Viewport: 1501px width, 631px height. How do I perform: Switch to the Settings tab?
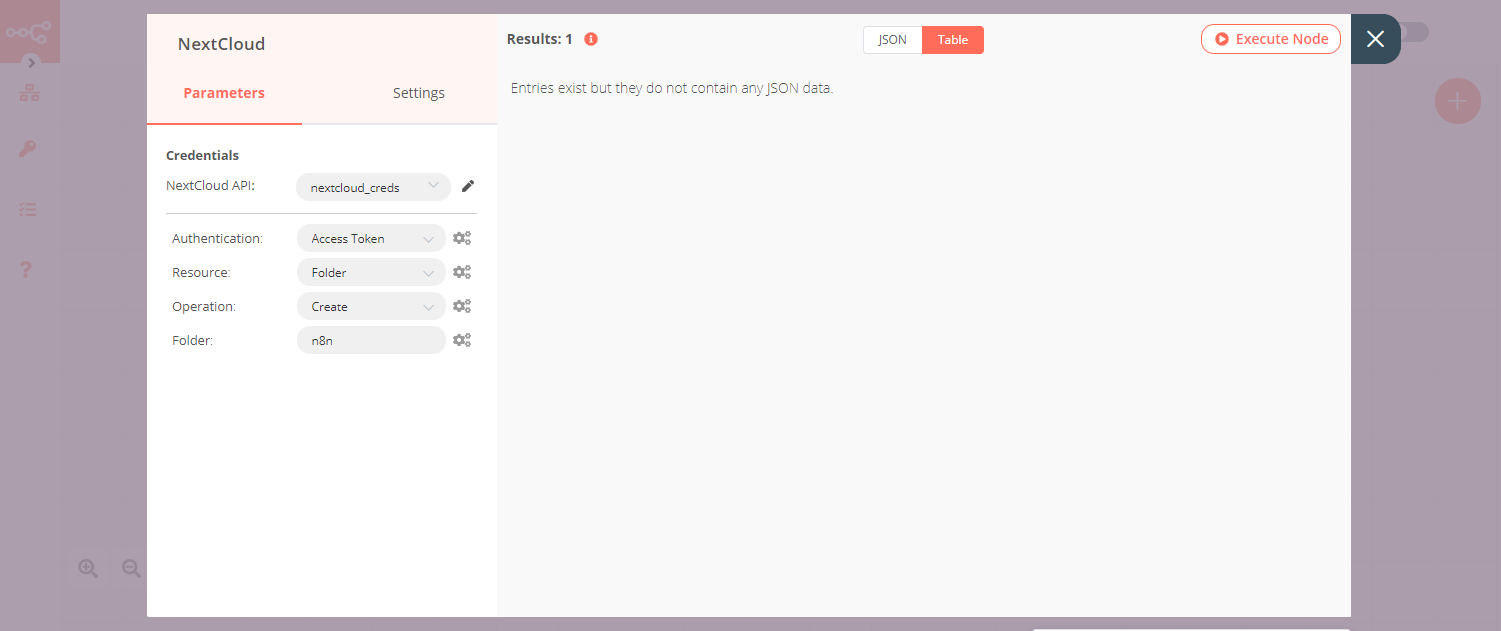coord(418,92)
